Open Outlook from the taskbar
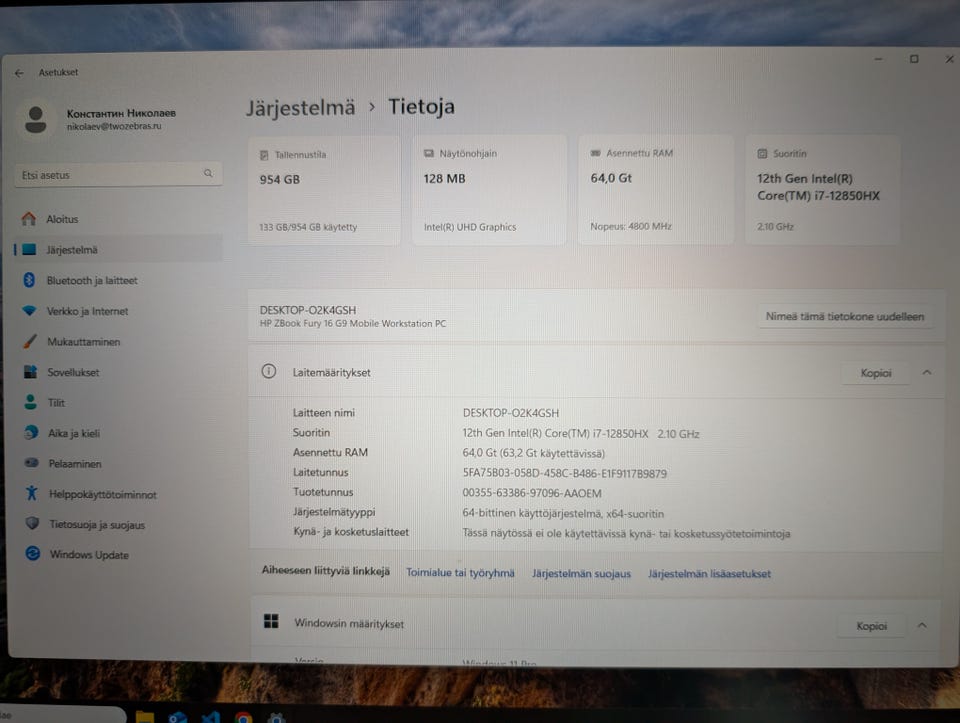 [x=178, y=717]
